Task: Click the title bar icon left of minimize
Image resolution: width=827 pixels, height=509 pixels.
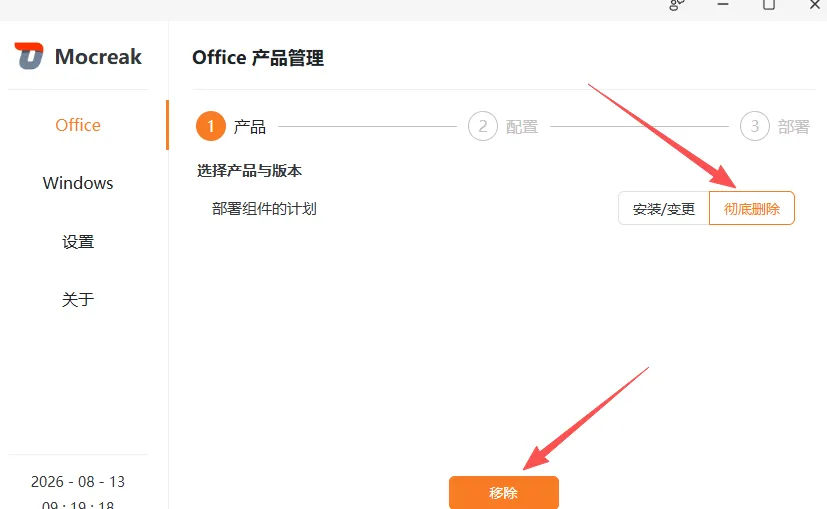Action: pos(677,5)
